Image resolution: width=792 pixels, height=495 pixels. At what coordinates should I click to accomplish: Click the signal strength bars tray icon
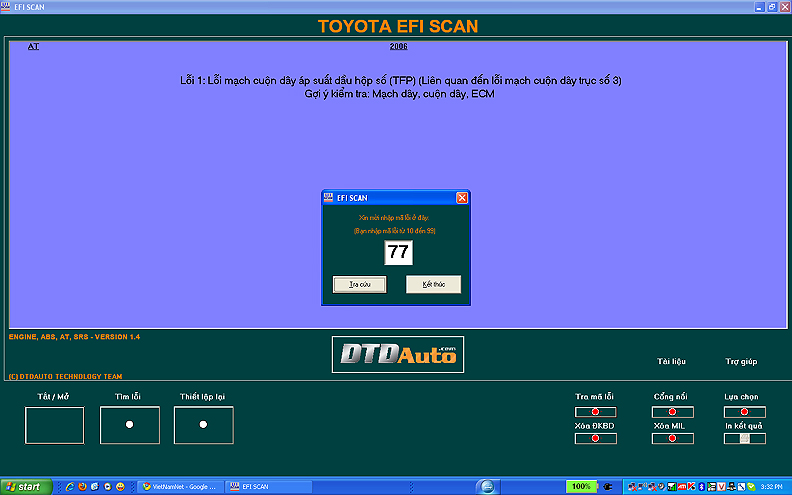[672, 487]
